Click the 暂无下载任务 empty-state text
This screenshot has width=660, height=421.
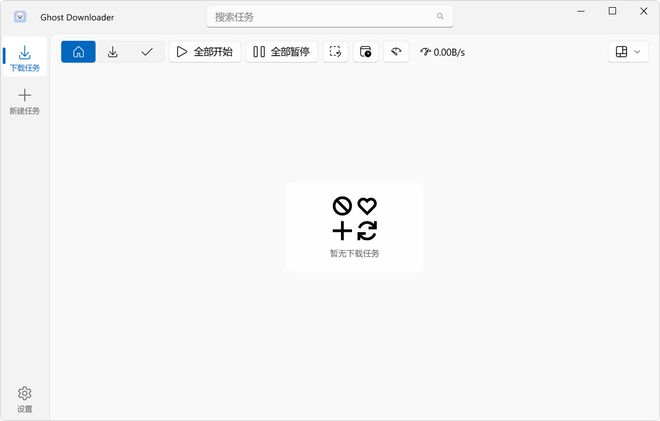[354, 253]
